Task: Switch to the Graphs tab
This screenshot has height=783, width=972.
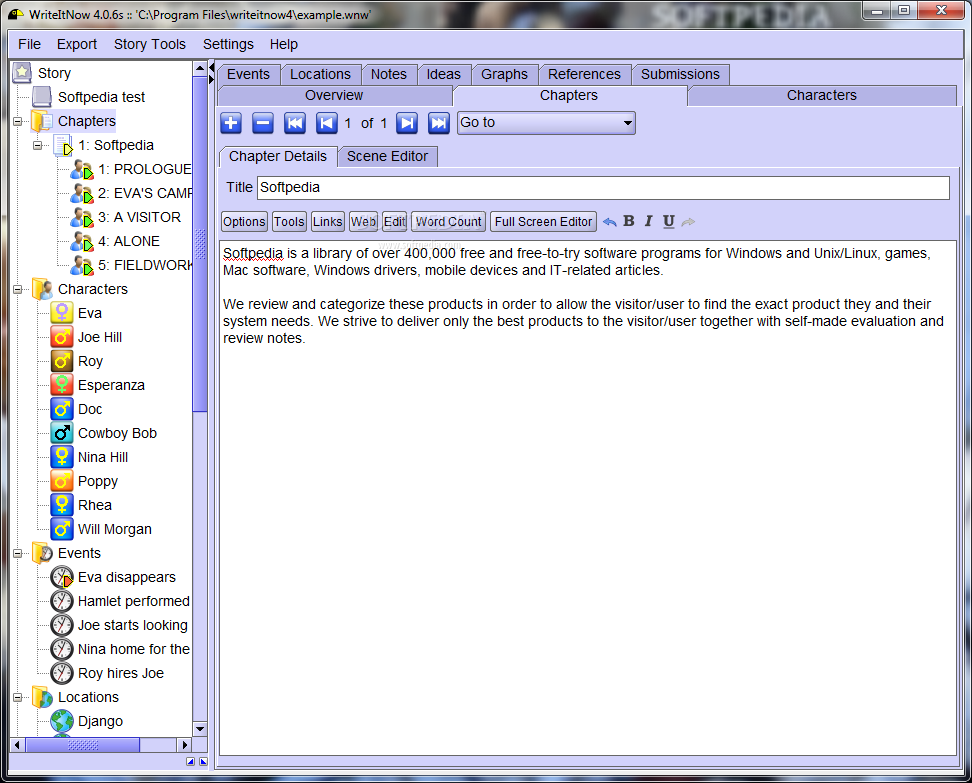Action: click(x=504, y=74)
